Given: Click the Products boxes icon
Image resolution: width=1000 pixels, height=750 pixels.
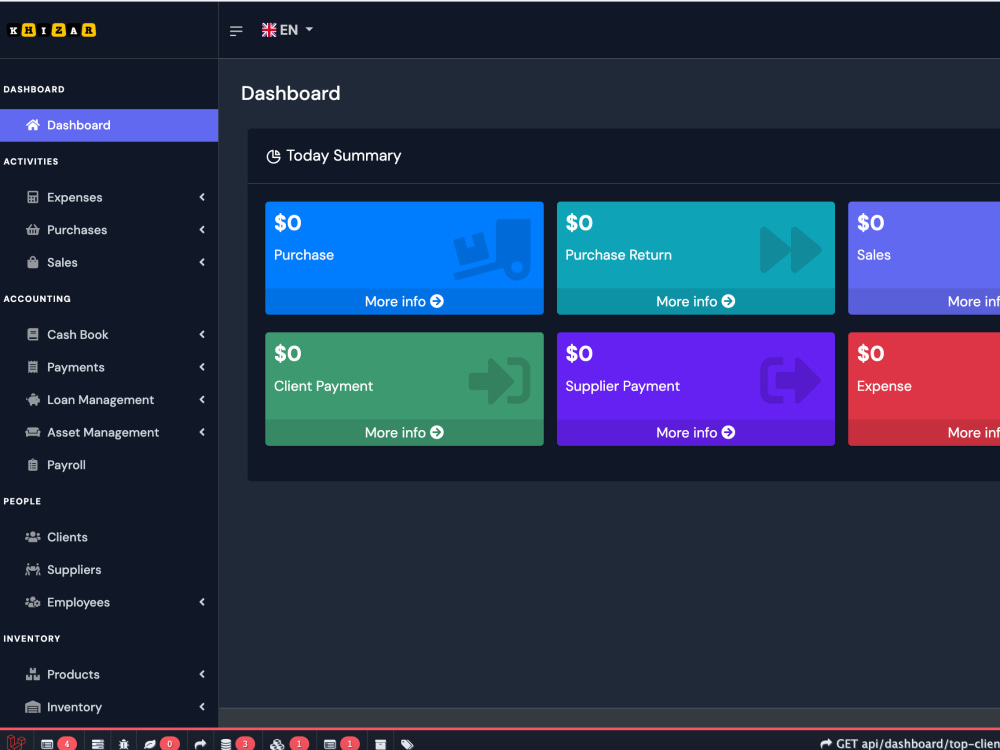Looking at the screenshot, I should (33, 674).
